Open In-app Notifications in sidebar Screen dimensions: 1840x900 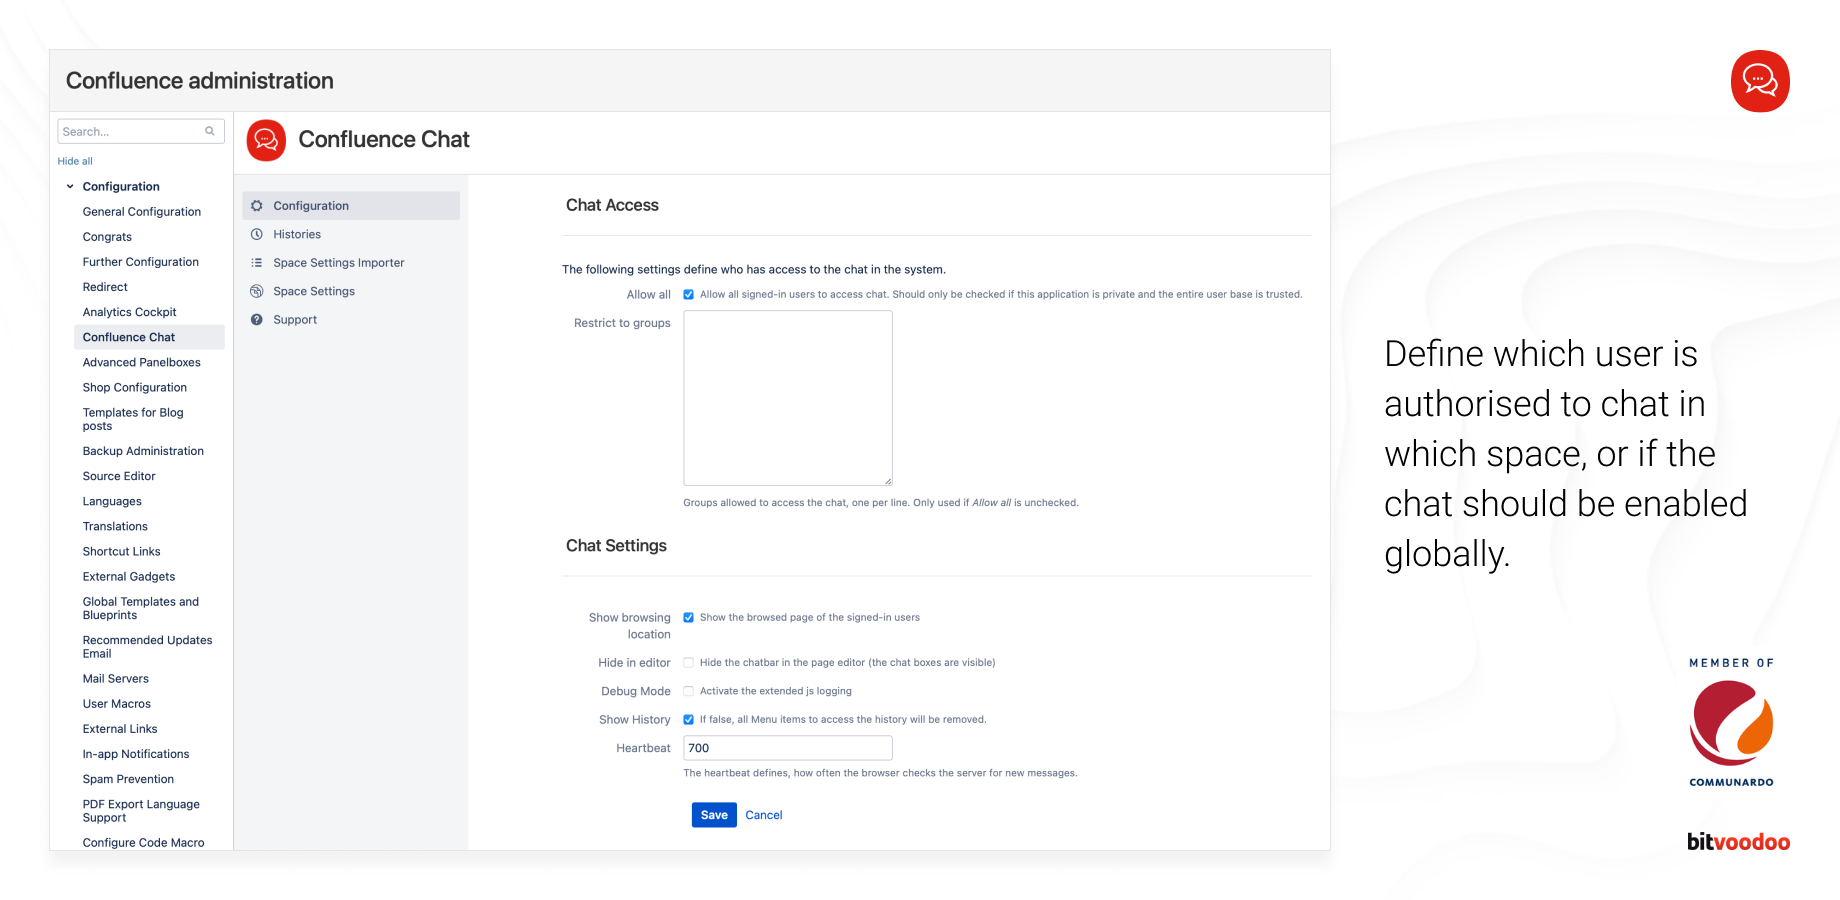(136, 754)
